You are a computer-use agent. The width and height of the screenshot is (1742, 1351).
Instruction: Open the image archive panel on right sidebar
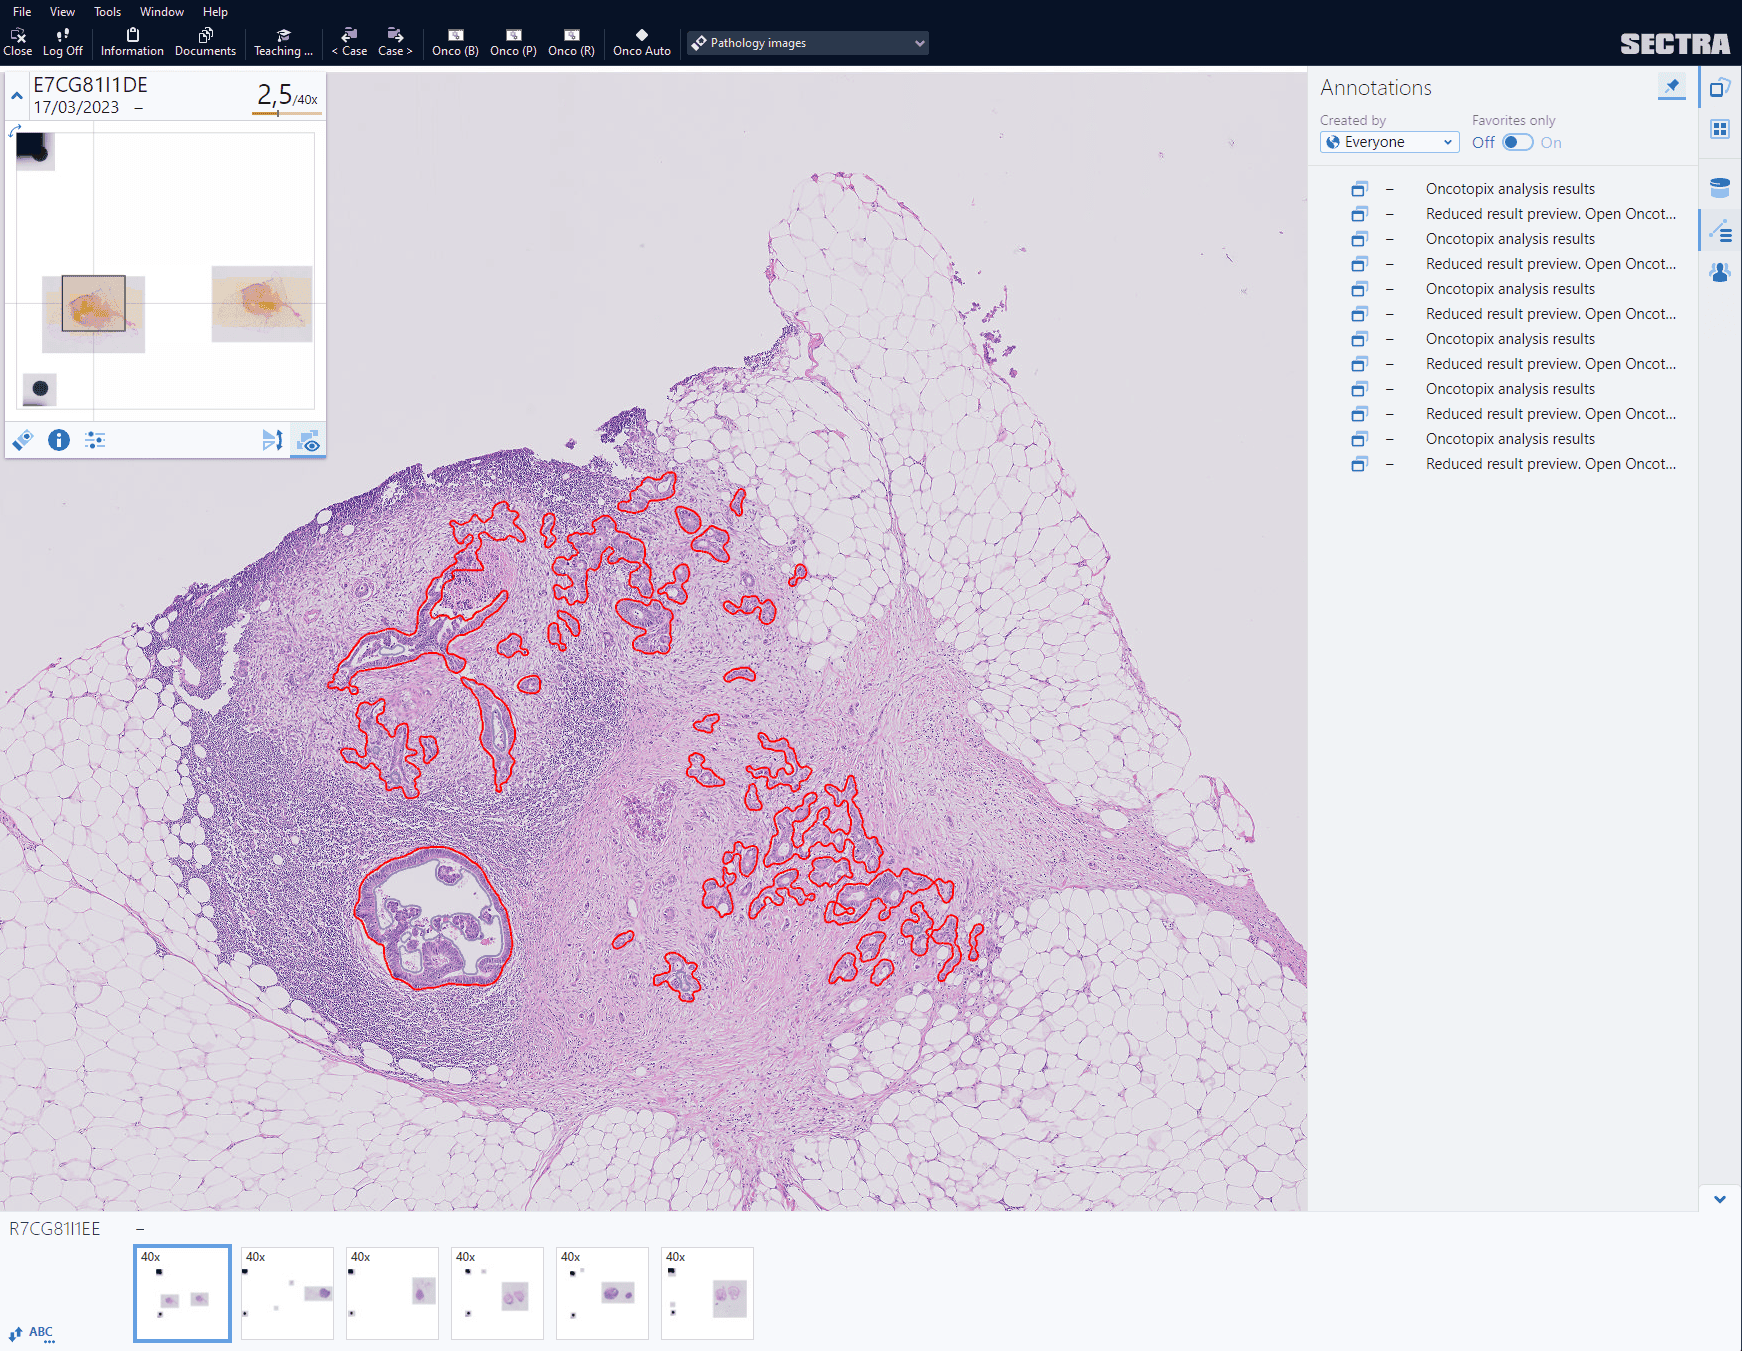pyautogui.click(x=1720, y=187)
